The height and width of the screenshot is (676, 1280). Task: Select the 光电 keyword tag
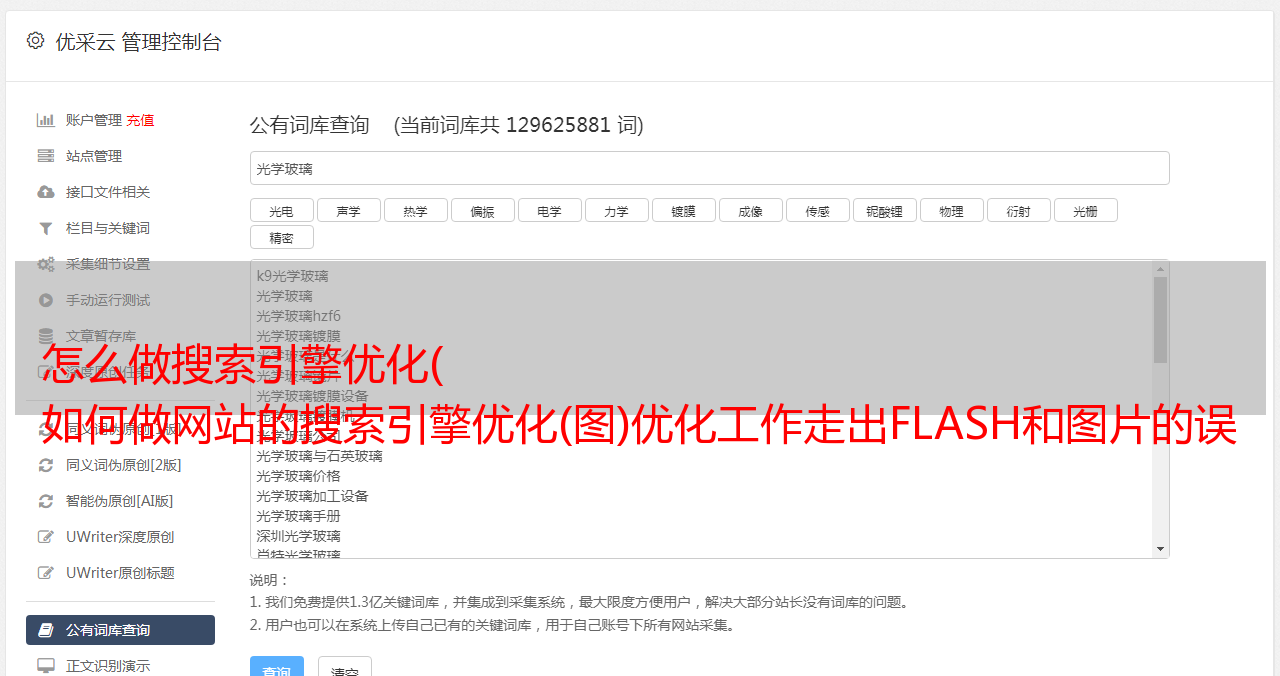(x=281, y=211)
